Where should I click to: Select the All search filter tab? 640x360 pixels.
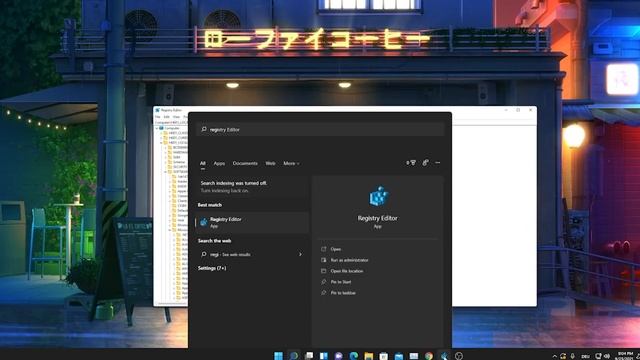tap(202, 163)
